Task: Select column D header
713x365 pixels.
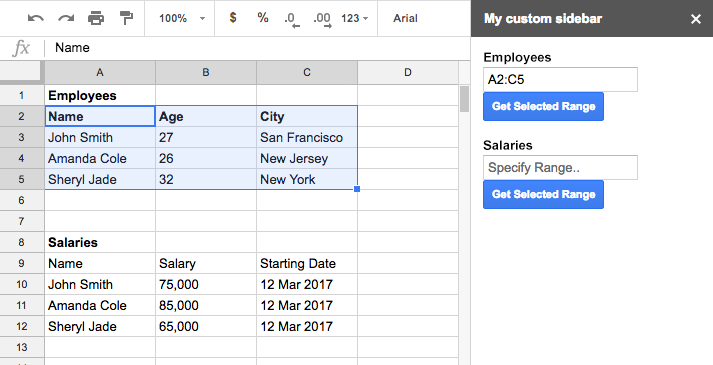Action: click(408, 72)
